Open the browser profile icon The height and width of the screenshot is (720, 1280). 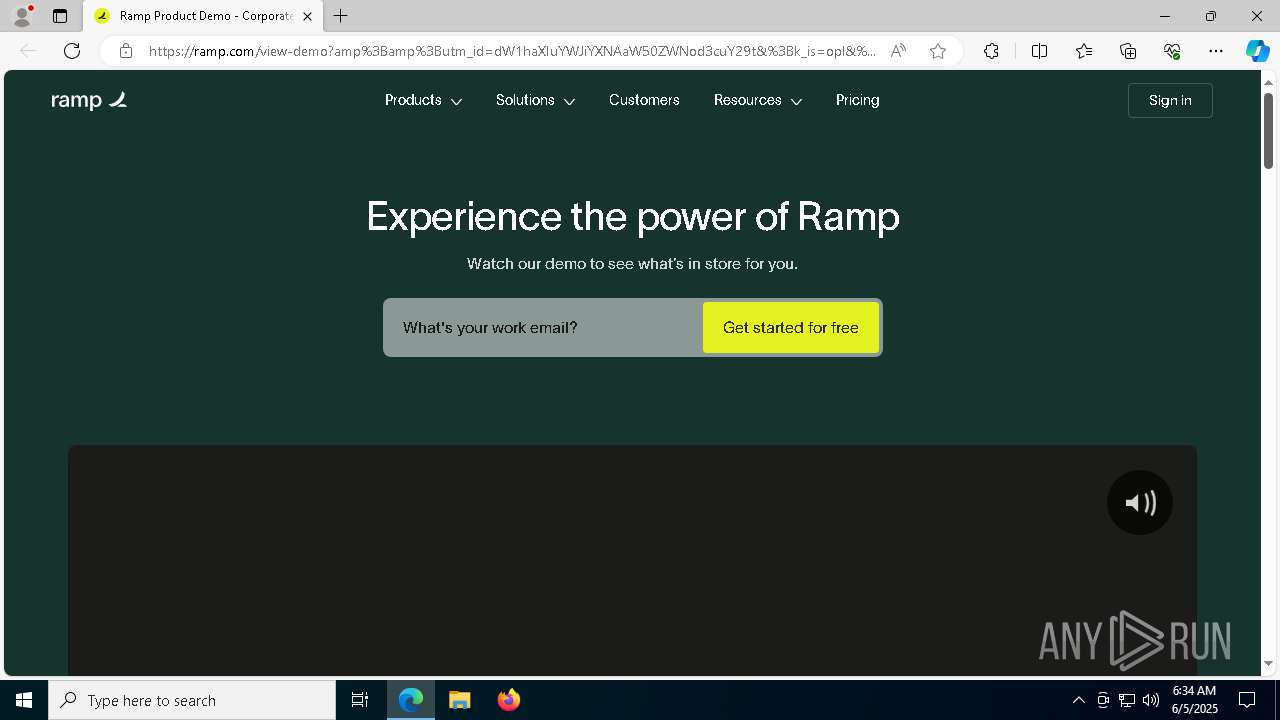(x=22, y=16)
